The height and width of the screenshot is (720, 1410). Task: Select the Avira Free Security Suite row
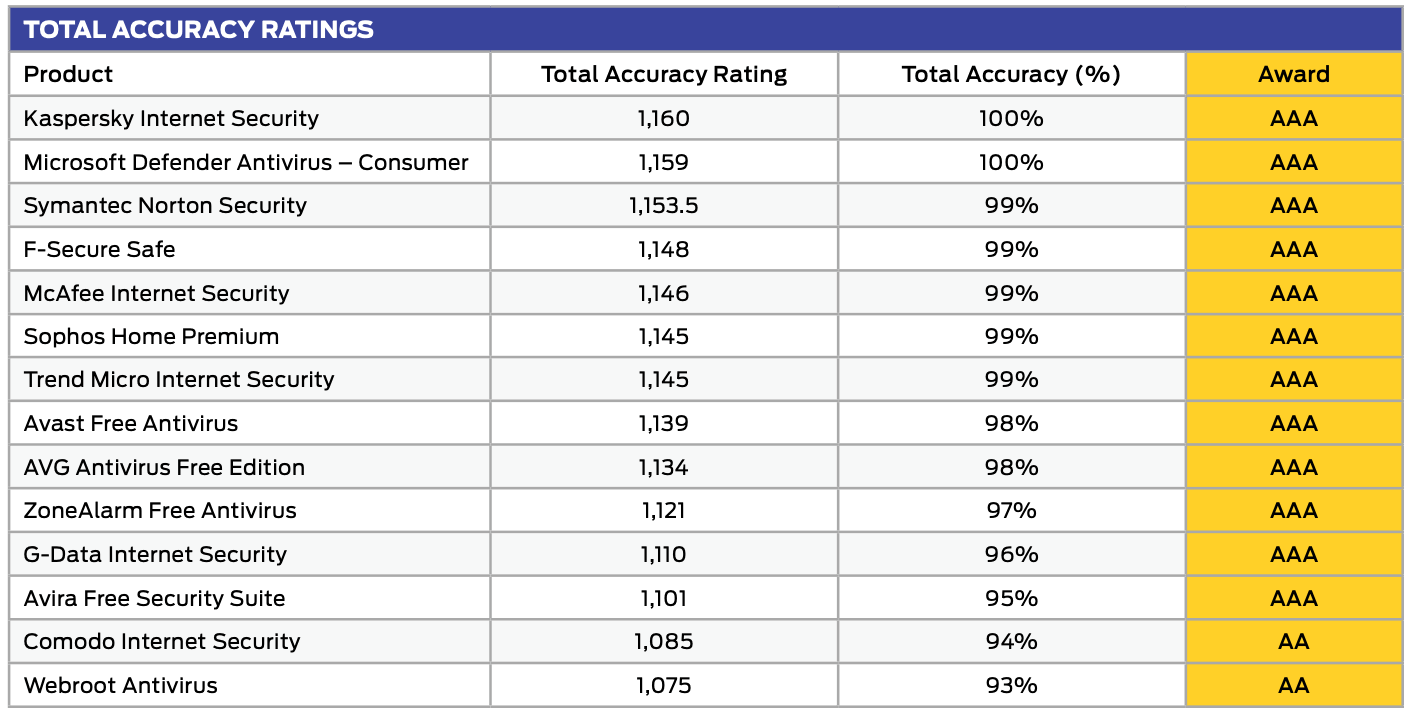click(154, 598)
